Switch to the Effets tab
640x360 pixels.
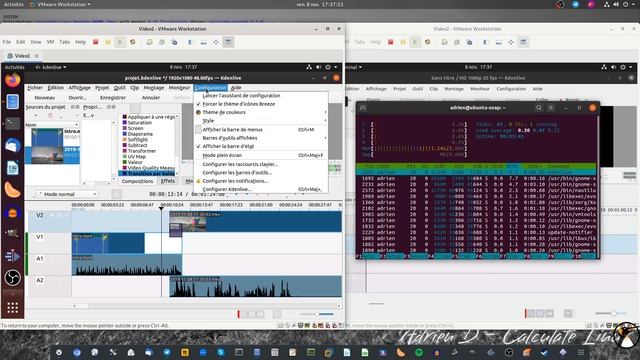pyautogui.click(x=168, y=181)
